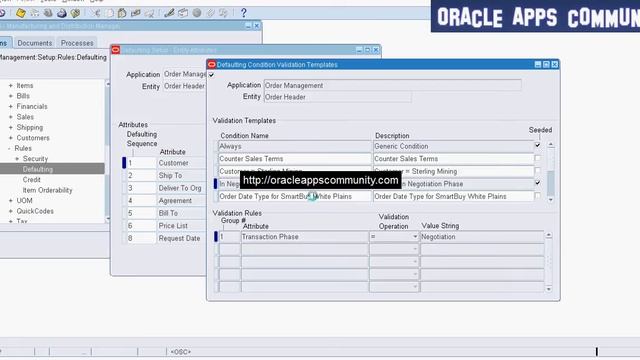Toggle Seeded checkbox for Always condition
This screenshot has height=360, width=640.
(538, 145)
